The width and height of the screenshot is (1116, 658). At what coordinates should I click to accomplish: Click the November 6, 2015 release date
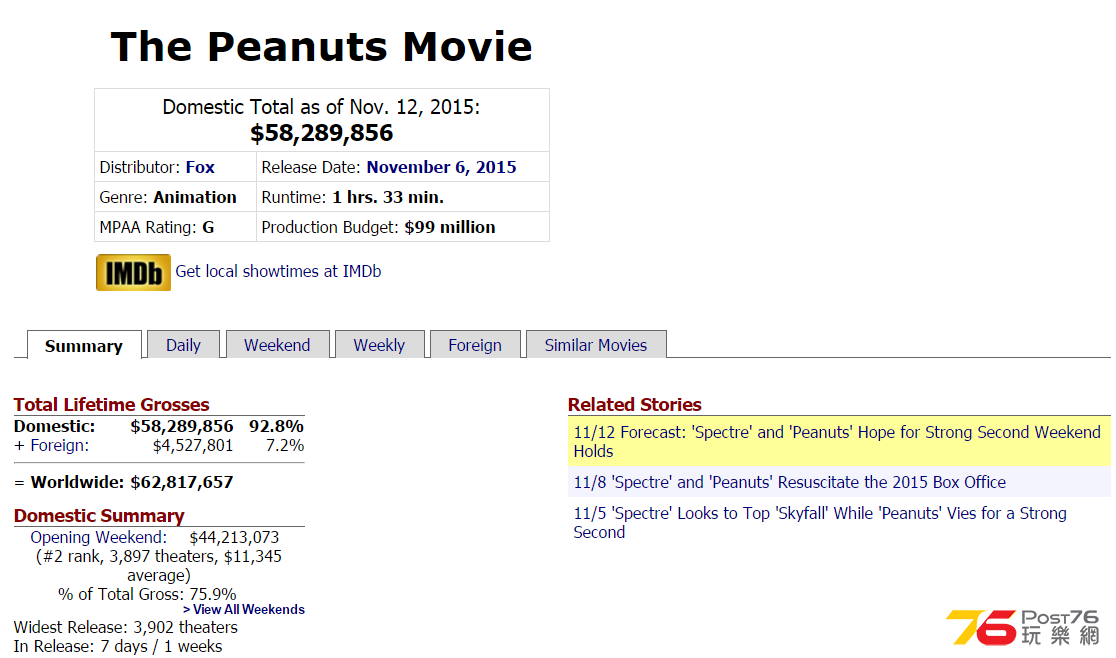point(441,167)
